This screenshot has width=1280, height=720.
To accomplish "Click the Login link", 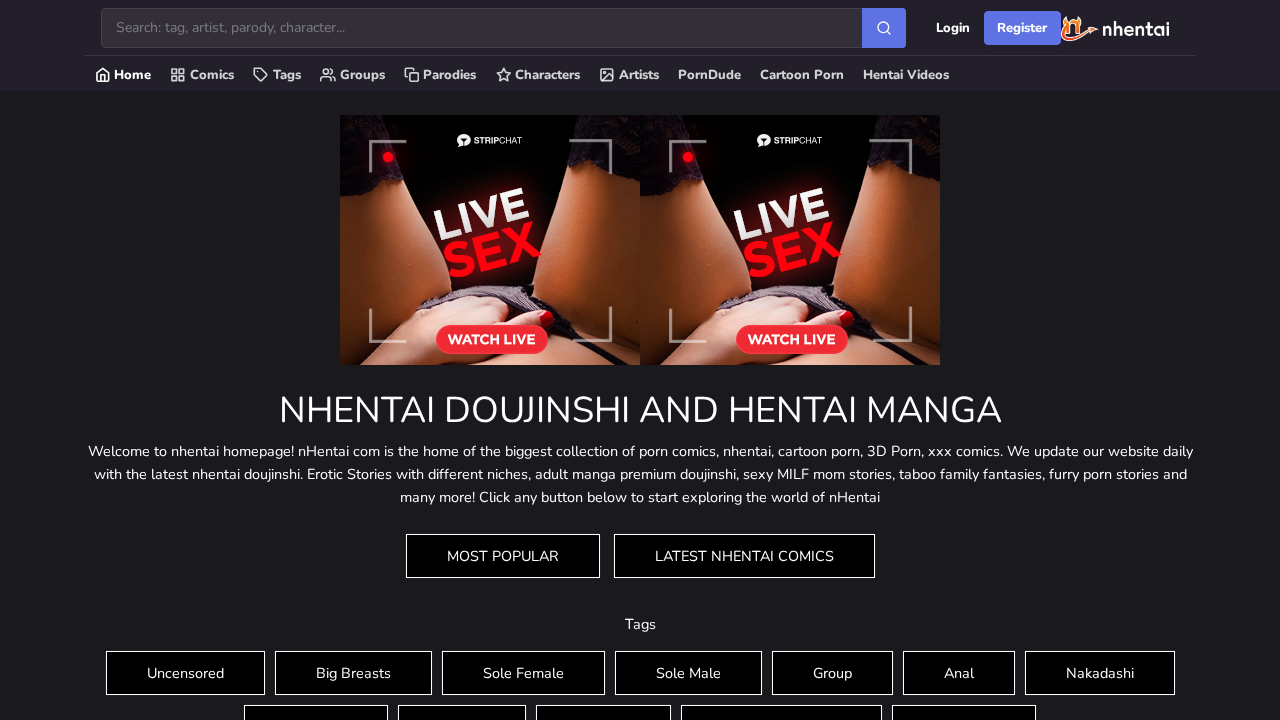I will 952,28.
